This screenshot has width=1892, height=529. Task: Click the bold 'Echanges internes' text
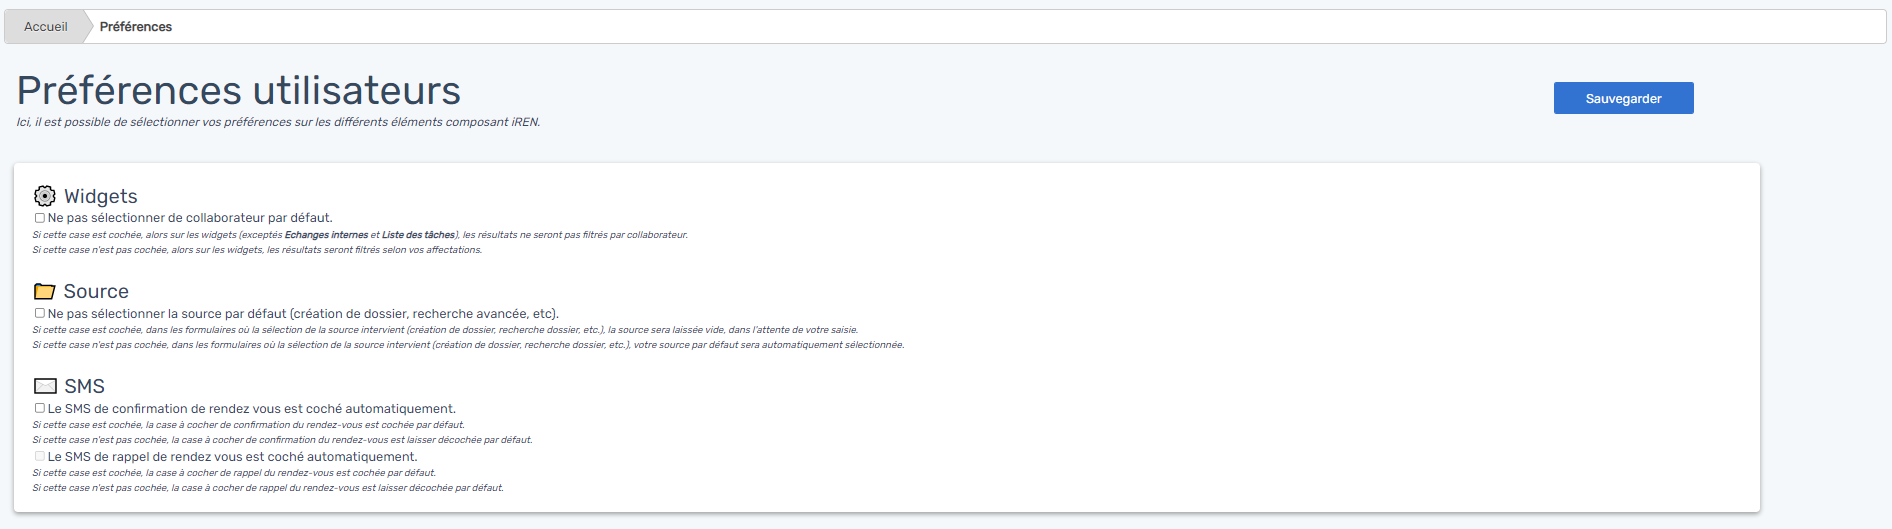[x=326, y=235]
